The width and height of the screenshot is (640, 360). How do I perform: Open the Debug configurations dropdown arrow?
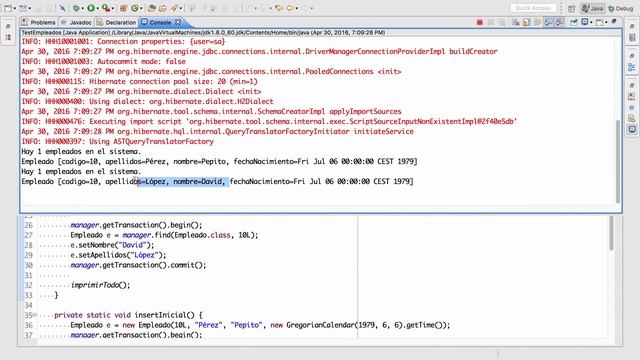(x=82, y=8)
